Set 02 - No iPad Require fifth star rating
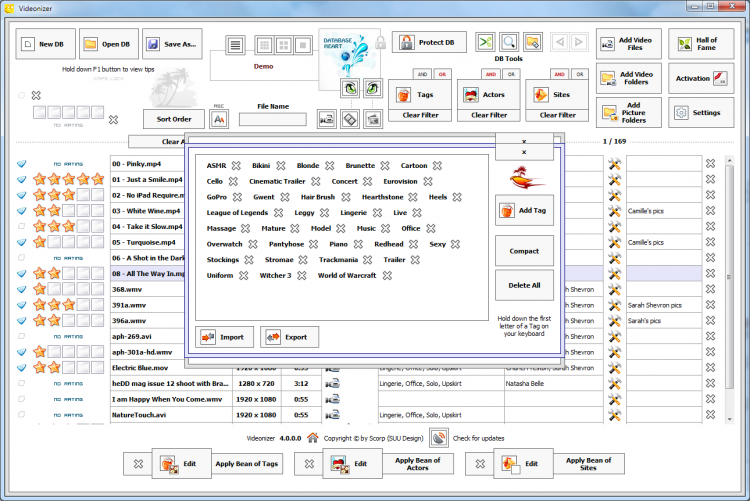Image resolution: width=750 pixels, height=501 pixels. click(97, 195)
